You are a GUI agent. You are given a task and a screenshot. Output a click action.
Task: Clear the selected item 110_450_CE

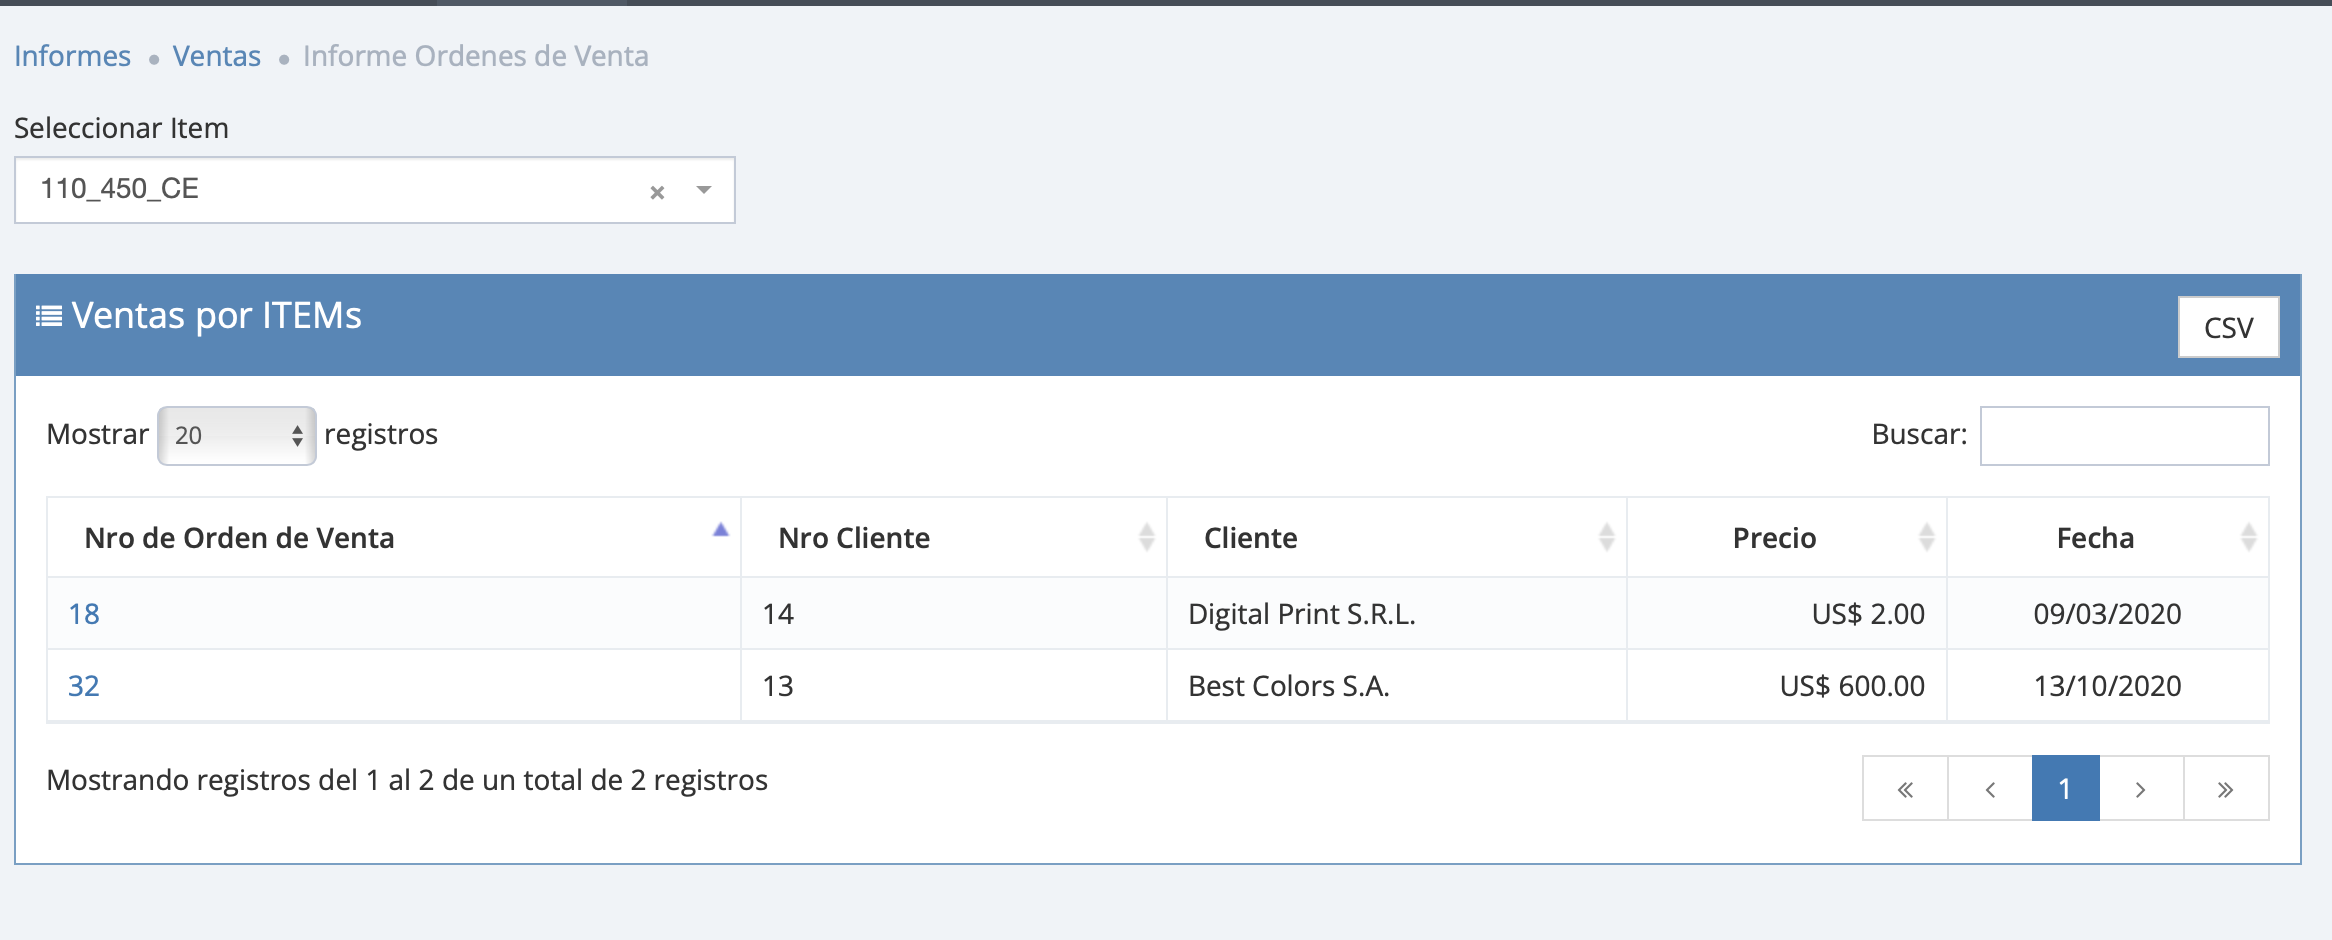pyautogui.click(x=657, y=192)
